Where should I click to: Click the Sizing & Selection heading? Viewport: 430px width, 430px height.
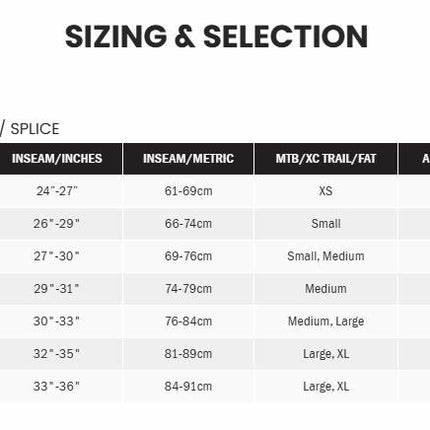(217, 36)
